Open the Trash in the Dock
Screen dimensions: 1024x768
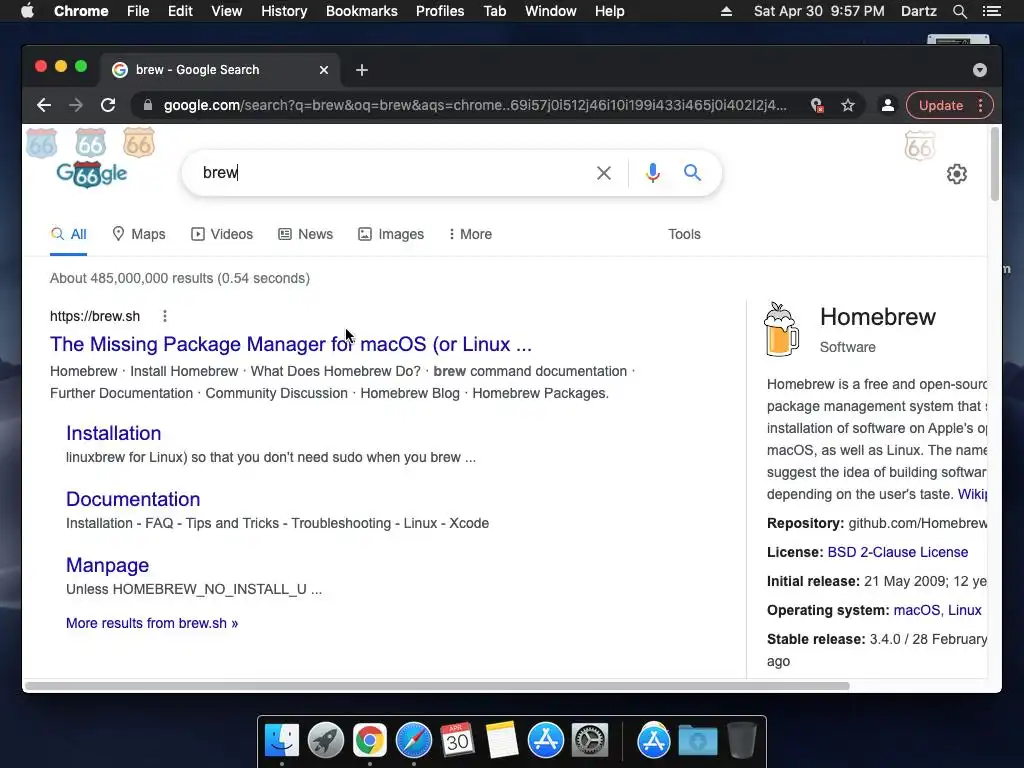742,740
